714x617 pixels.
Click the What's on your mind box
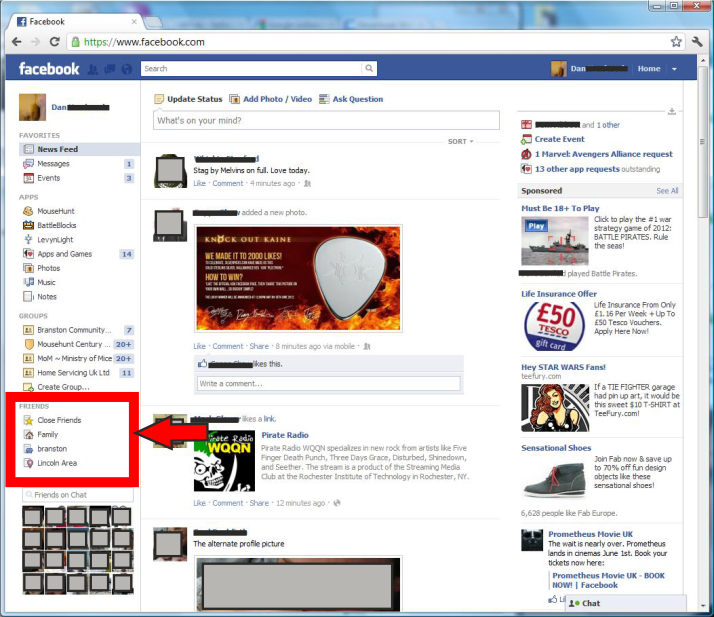coord(326,121)
